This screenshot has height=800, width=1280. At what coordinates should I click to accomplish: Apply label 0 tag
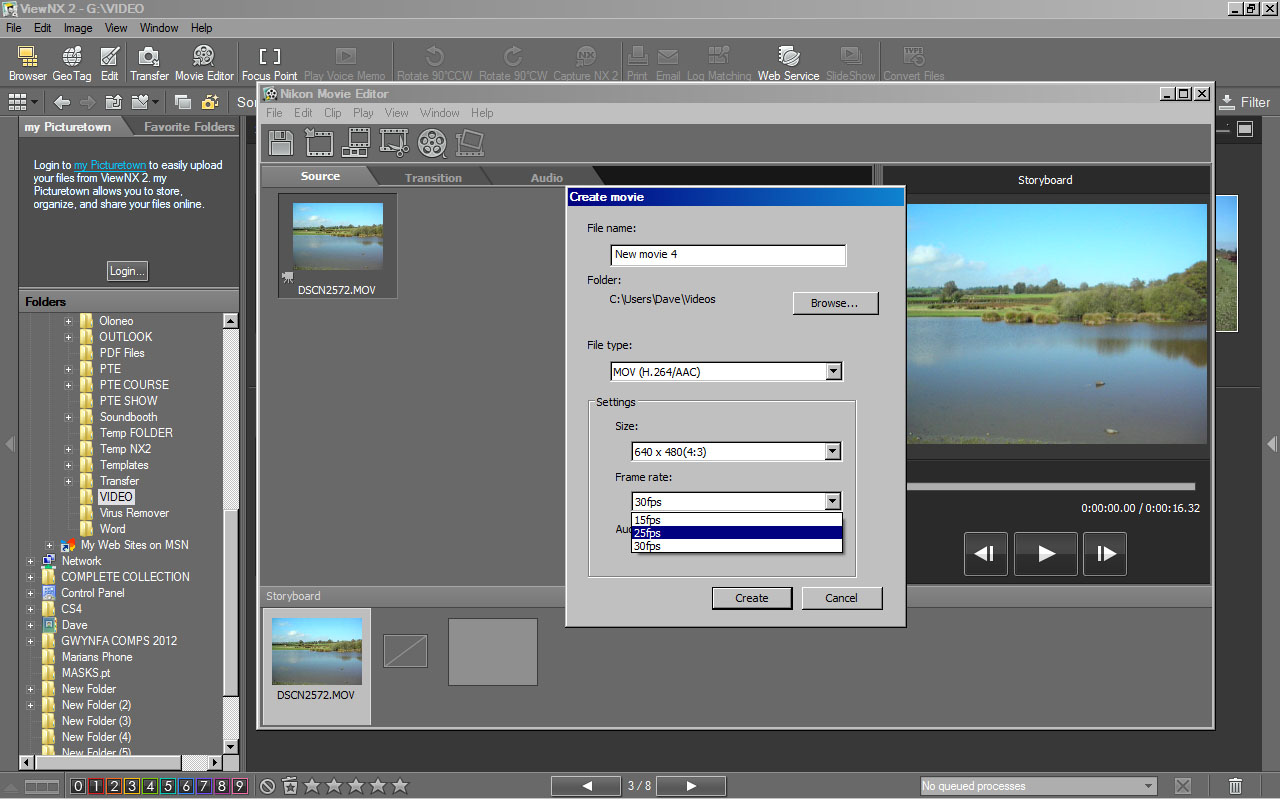78,786
